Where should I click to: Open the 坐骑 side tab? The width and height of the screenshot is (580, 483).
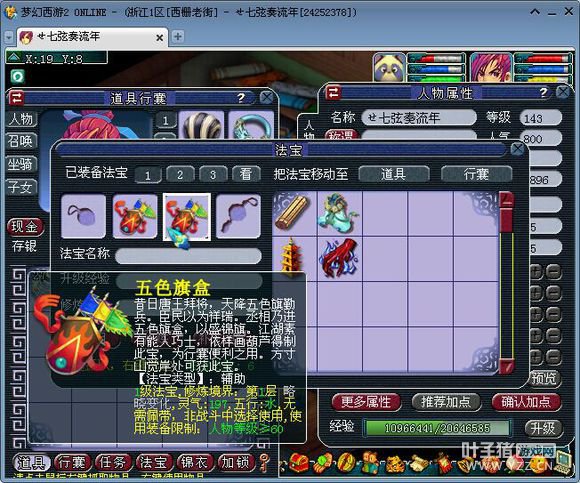click(x=21, y=164)
